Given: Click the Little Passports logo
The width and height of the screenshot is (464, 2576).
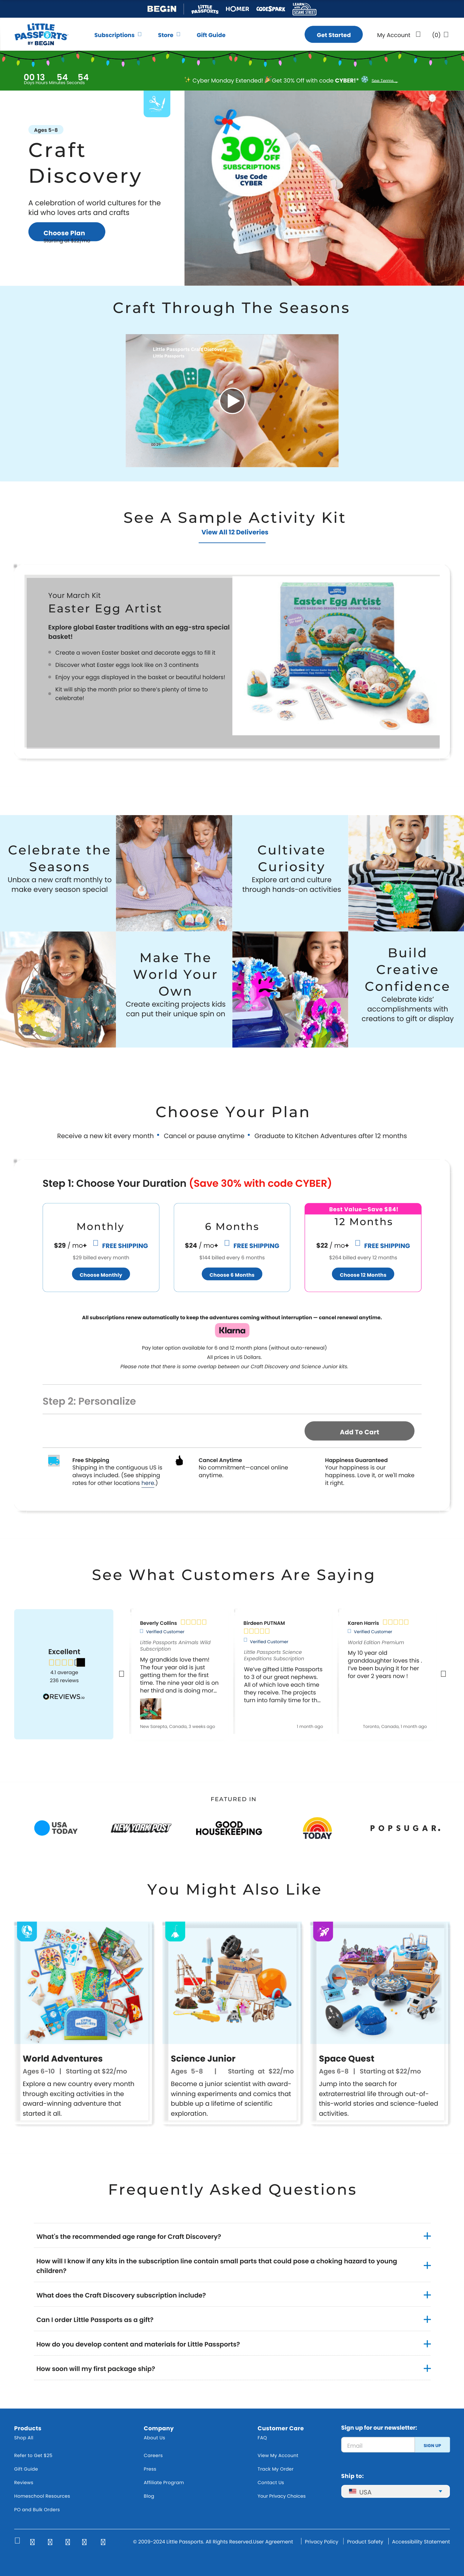Looking at the screenshot, I should tap(40, 35).
